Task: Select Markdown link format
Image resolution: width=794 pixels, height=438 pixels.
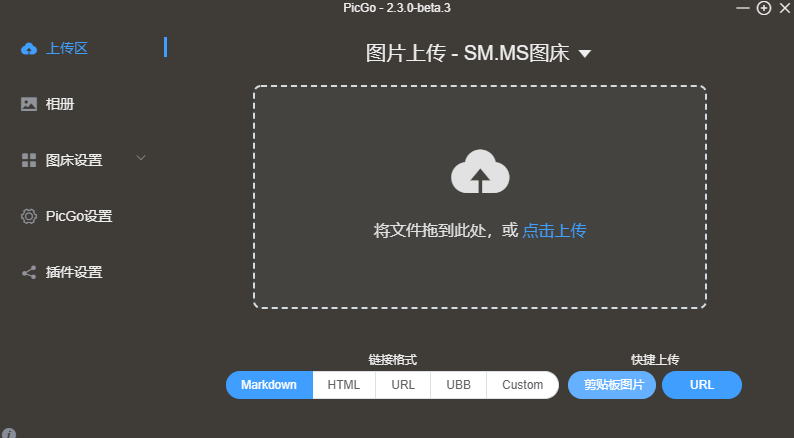Action: [x=269, y=385]
